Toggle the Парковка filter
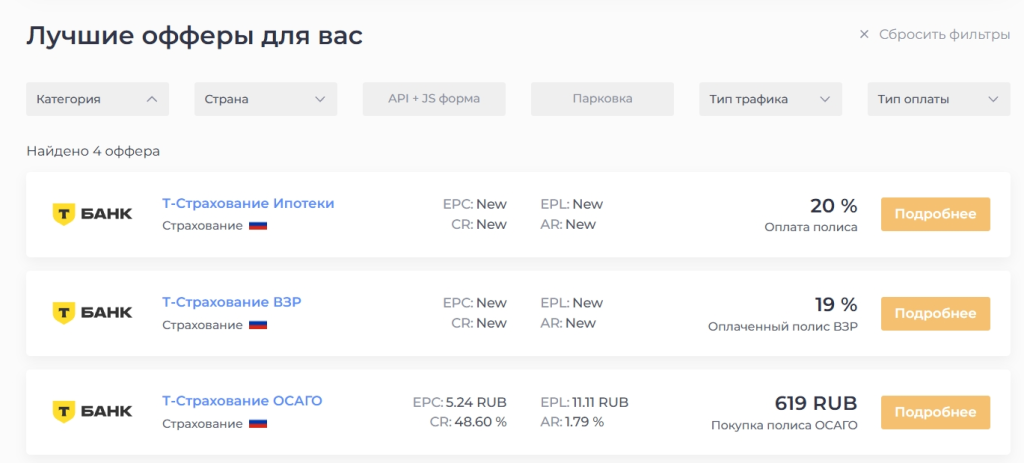1024x463 pixels. 602,99
